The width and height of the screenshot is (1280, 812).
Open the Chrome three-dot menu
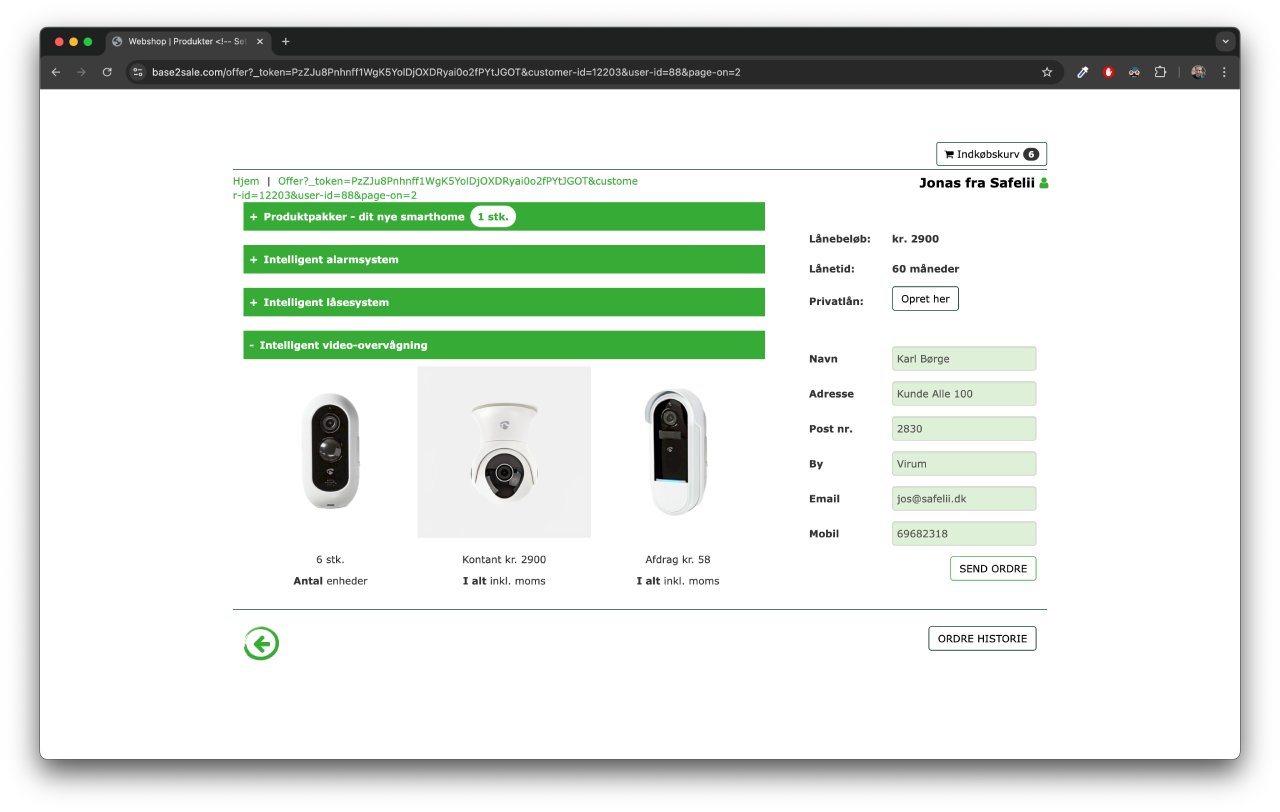pyautogui.click(x=1224, y=72)
